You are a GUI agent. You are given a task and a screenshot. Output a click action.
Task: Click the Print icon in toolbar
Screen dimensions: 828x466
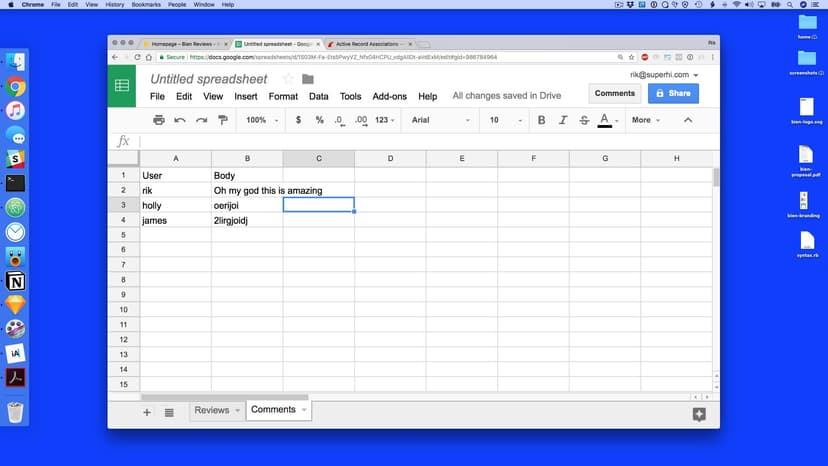[159, 120]
